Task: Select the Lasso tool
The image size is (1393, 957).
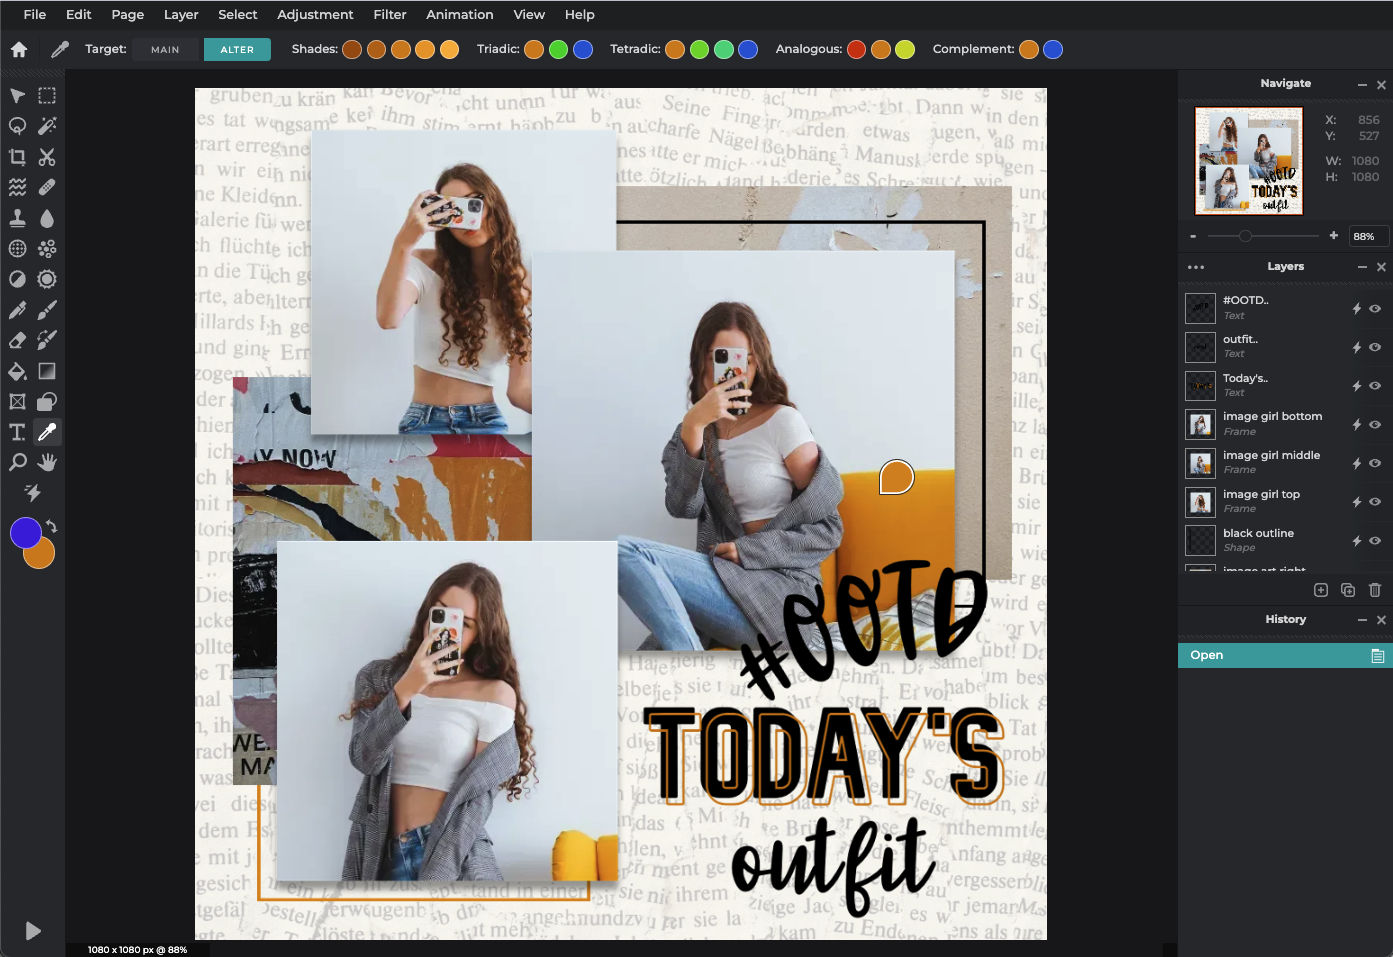Action: (x=17, y=126)
